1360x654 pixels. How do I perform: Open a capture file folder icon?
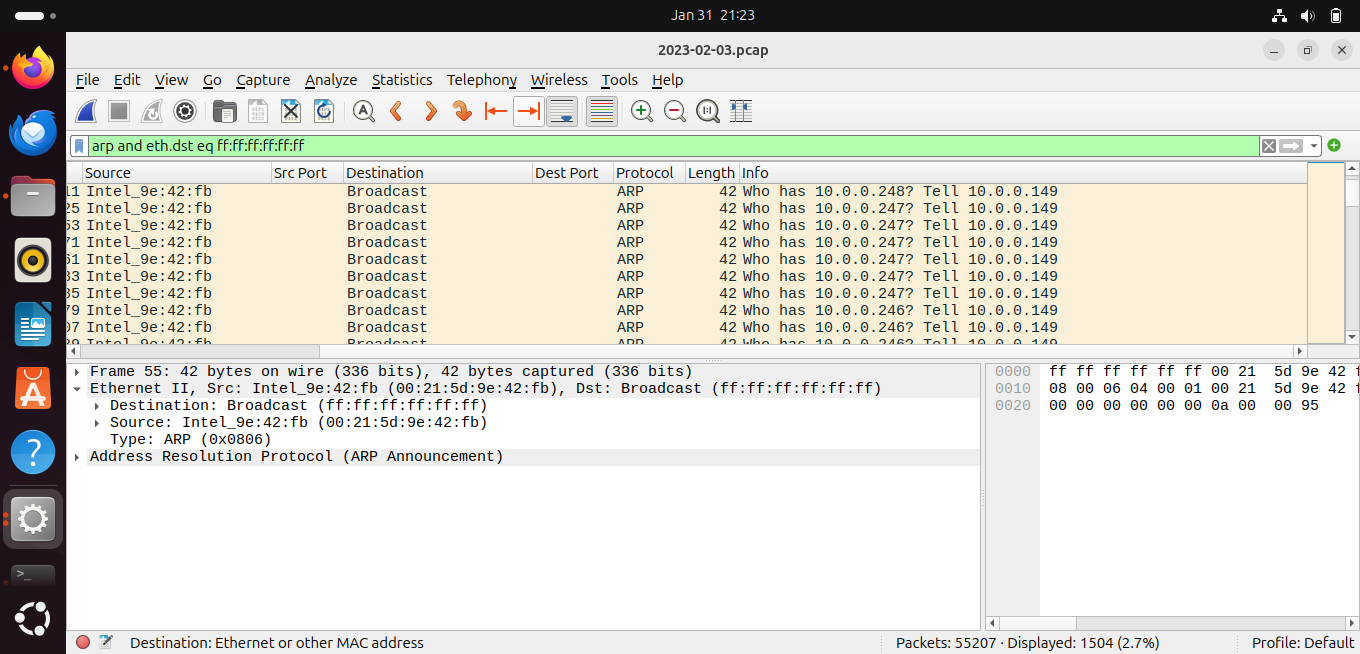225,111
